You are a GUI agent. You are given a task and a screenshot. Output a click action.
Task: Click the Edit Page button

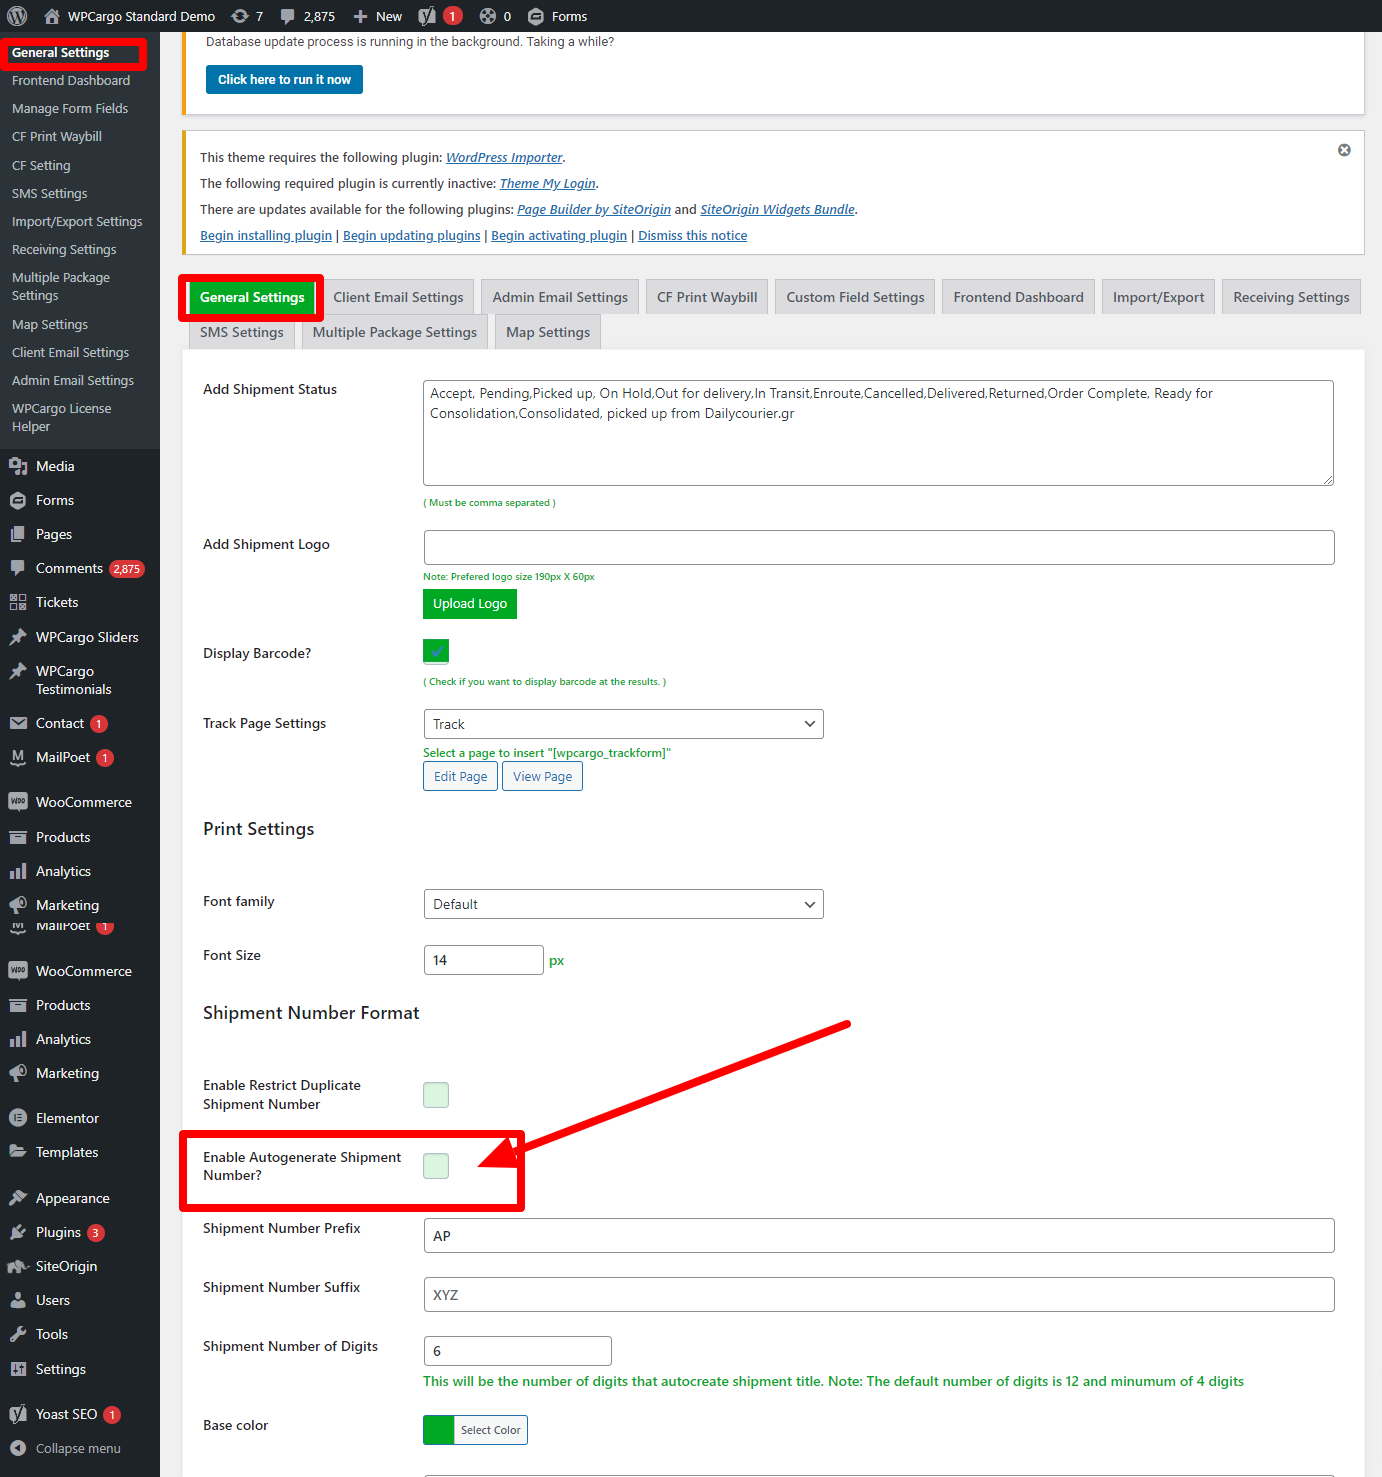tap(460, 776)
